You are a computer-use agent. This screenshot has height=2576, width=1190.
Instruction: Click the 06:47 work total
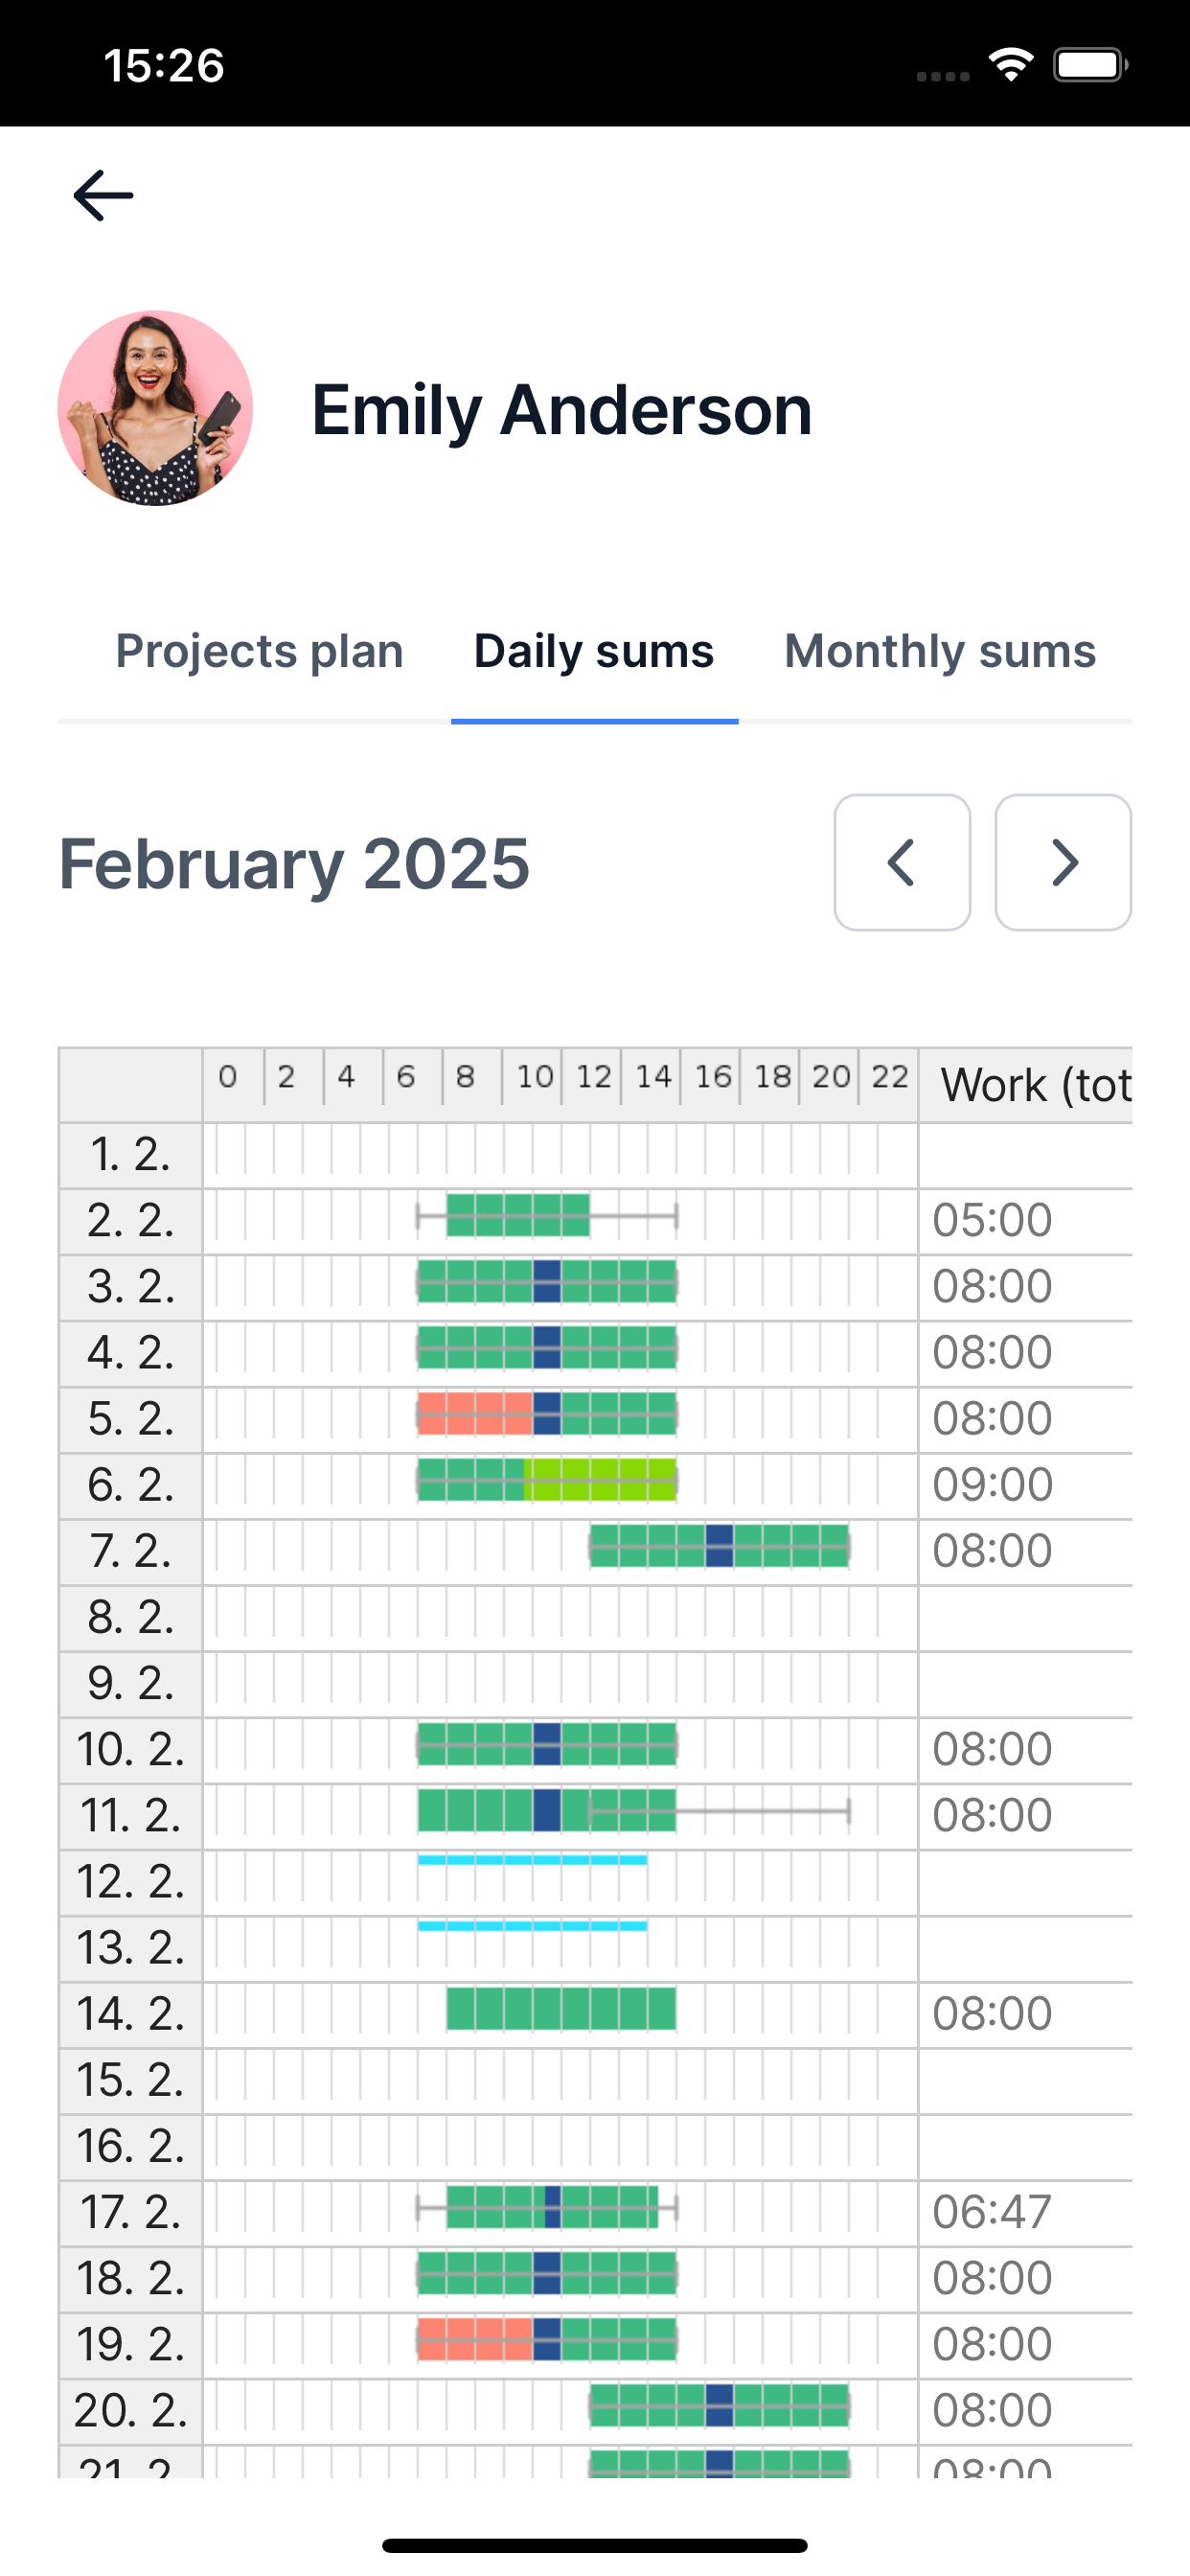pyautogui.click(x=992, y=2212)
